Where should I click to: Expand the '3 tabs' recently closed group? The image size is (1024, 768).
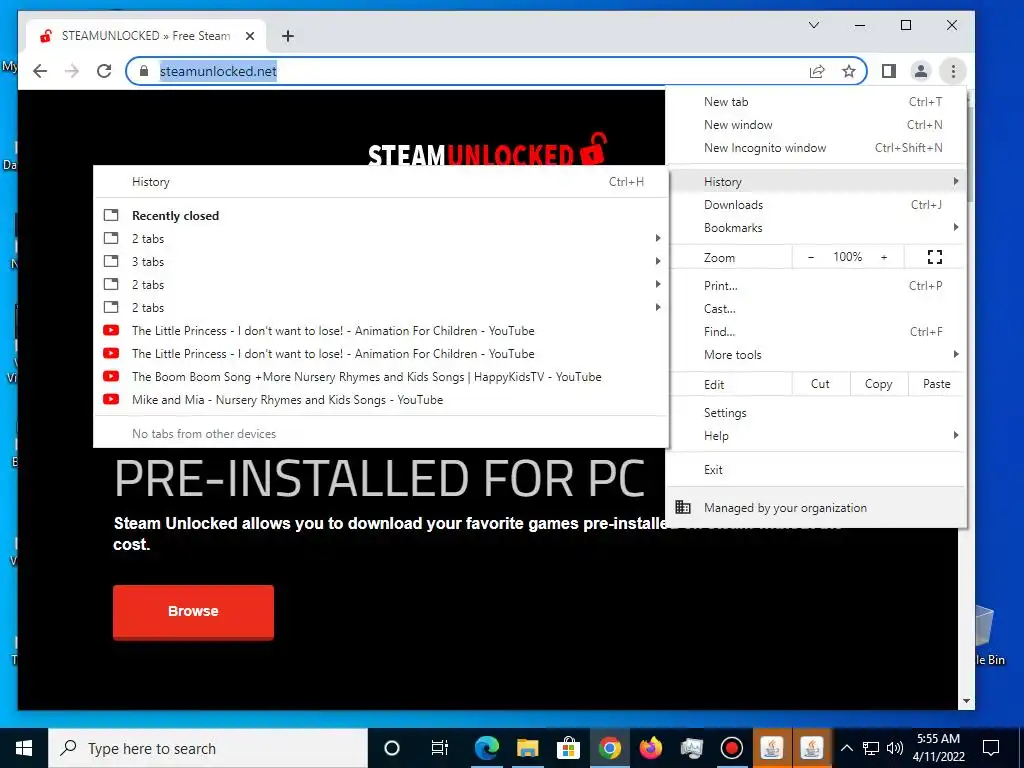tap(381, 262)
